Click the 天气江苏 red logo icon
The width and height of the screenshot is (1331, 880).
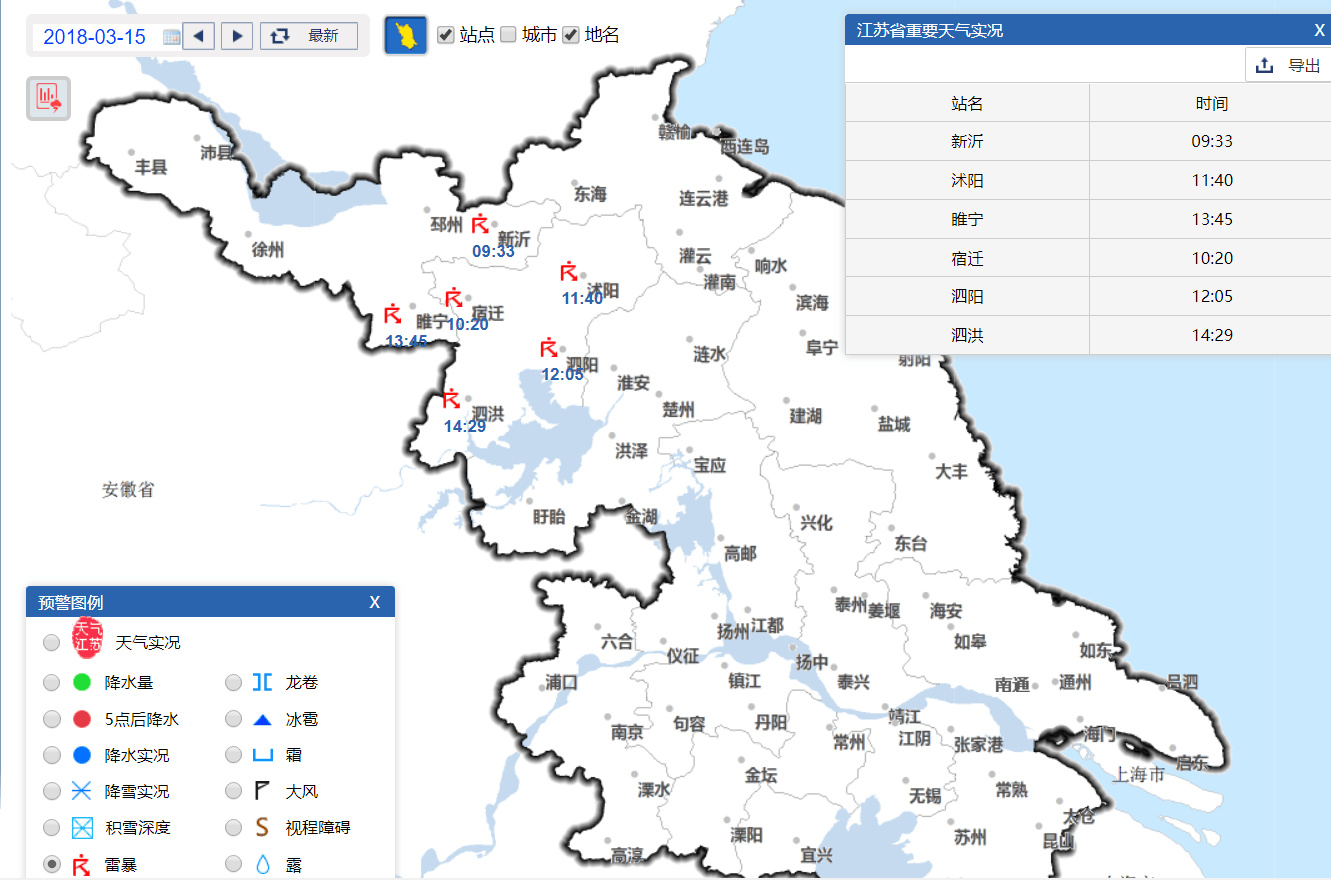tap(88, 637)
